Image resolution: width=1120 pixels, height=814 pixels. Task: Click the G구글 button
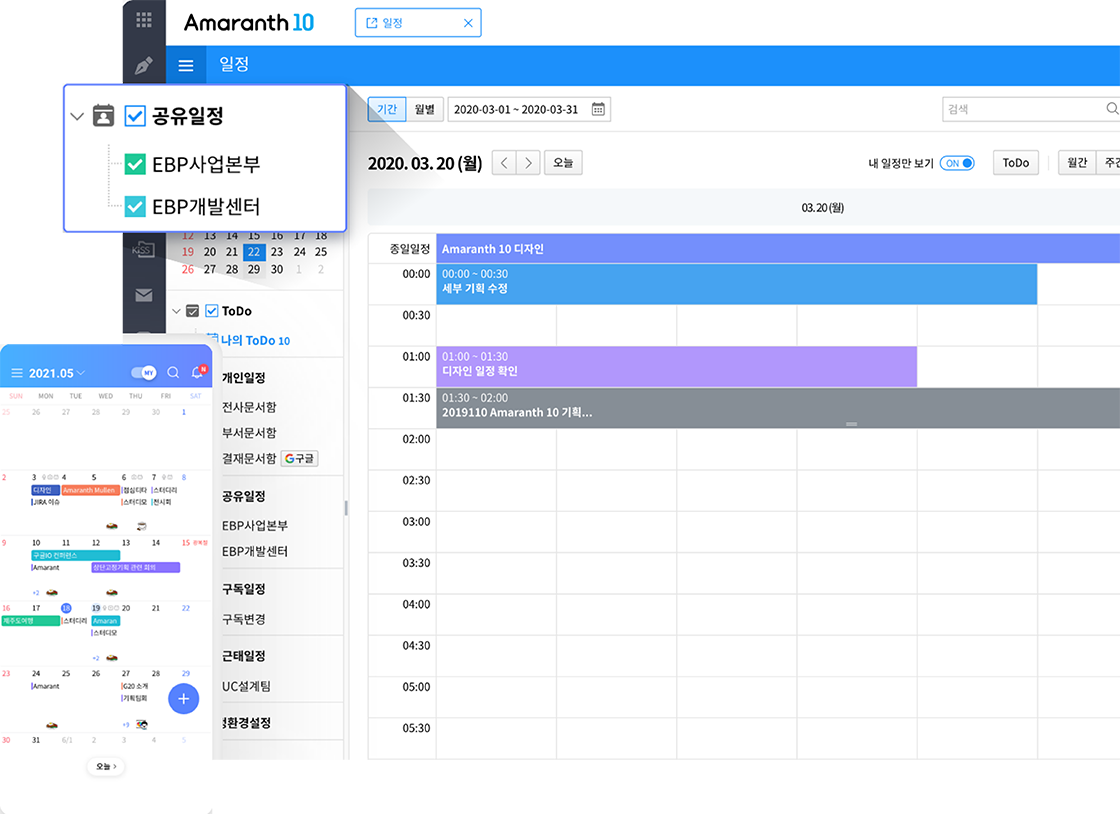tap(299, 458)
